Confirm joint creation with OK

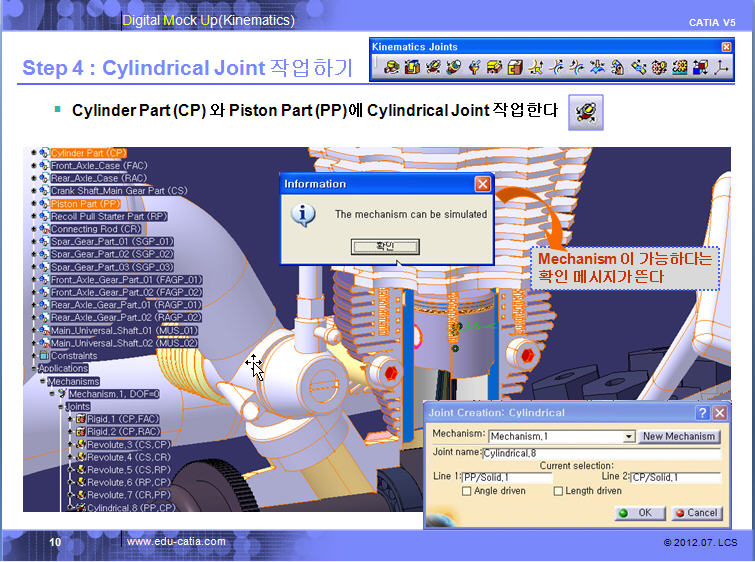[635, 513]
